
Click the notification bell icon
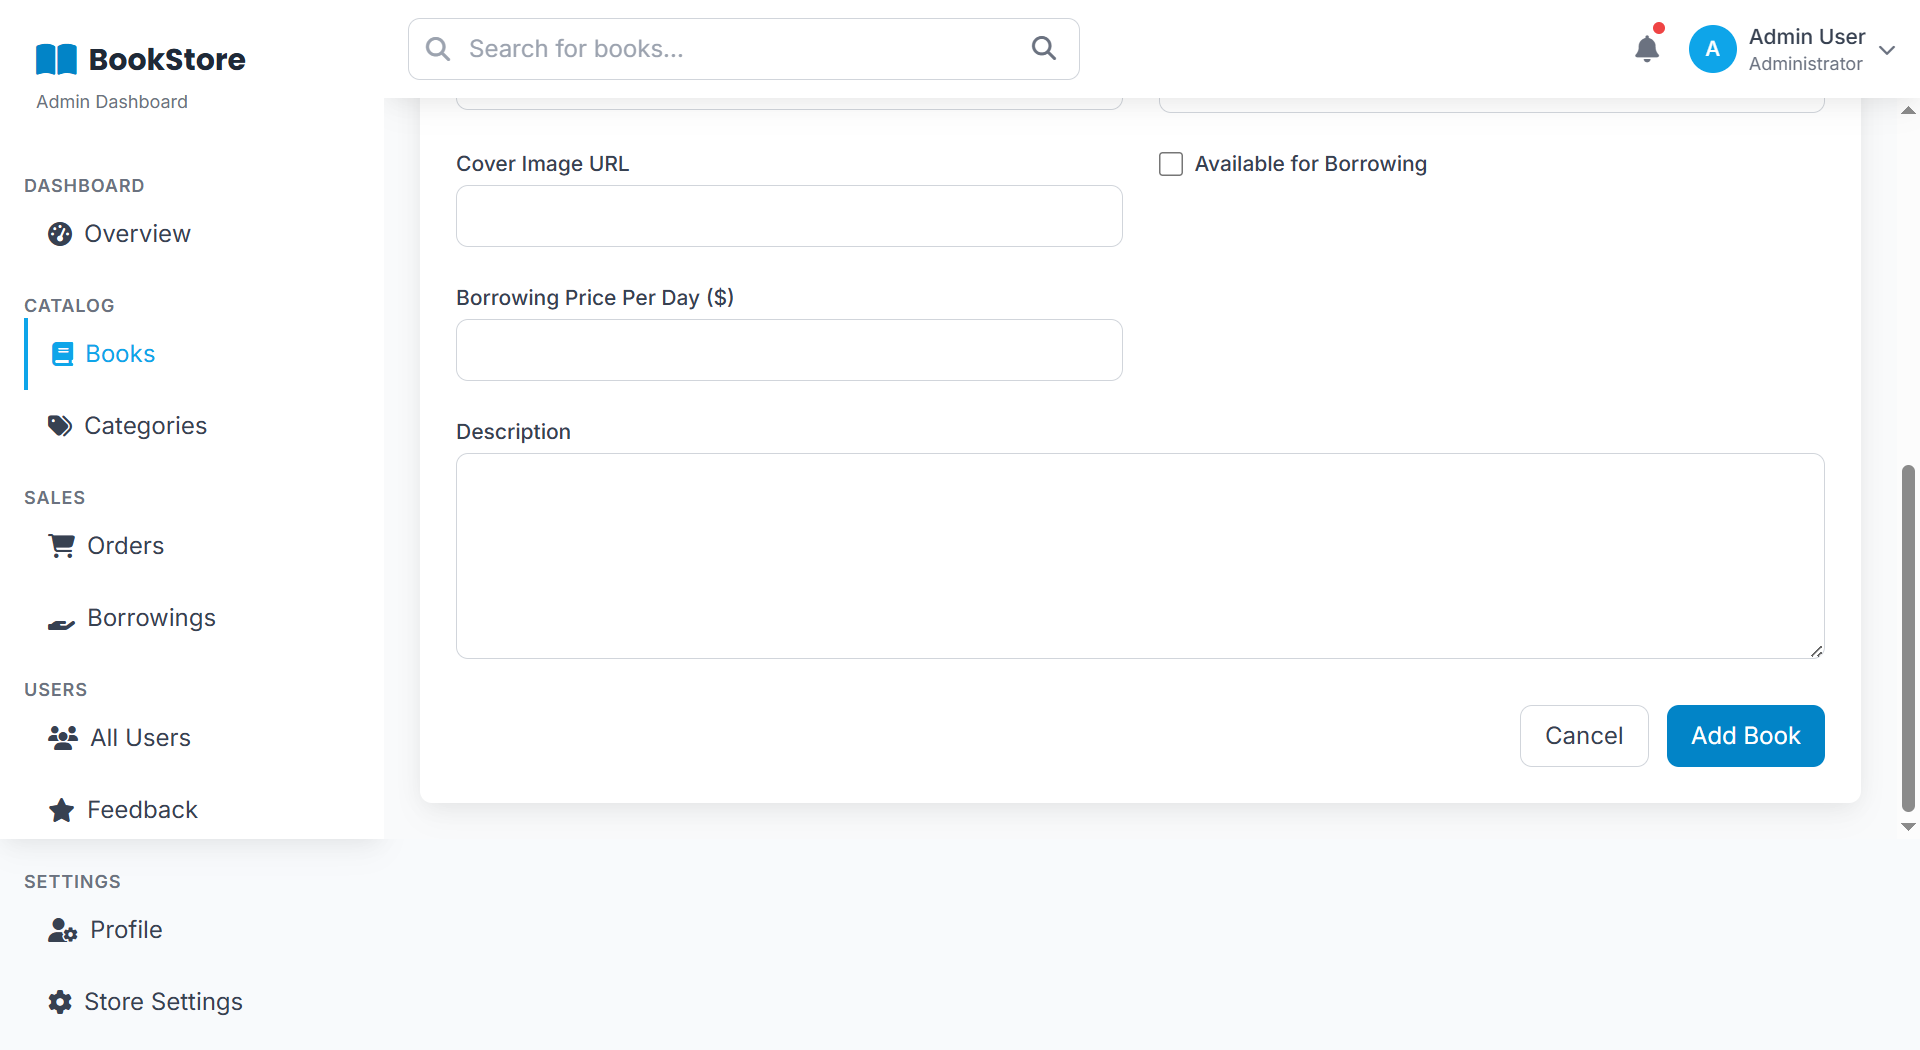(x=1646, y=49)
